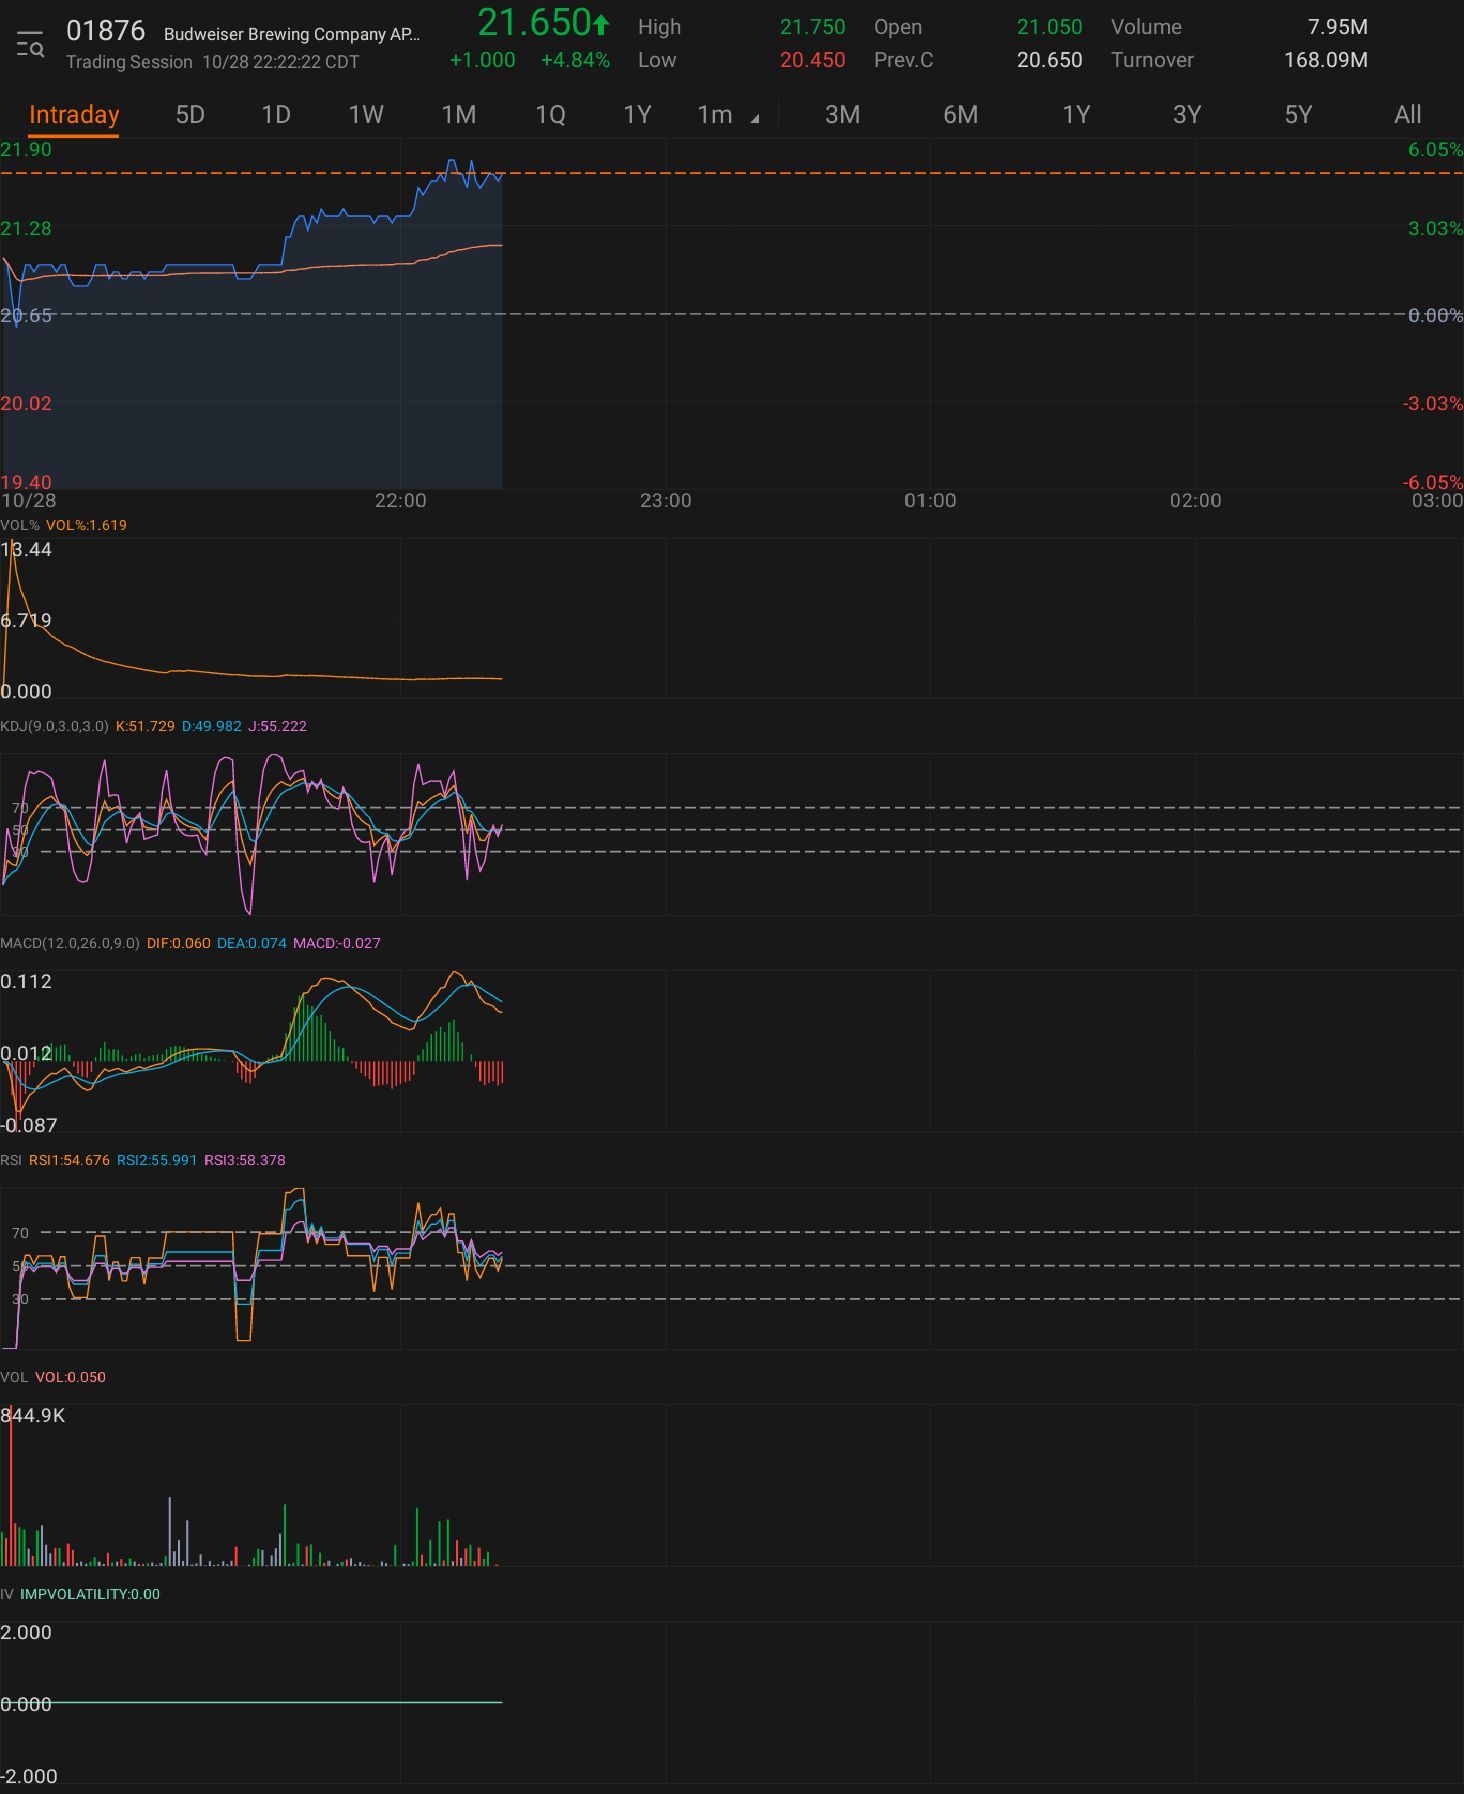Image resolution: width=1464 pixels, height=1794 pixels.
Task: Click the 22:00 time axis label
Action: [400, 501]
